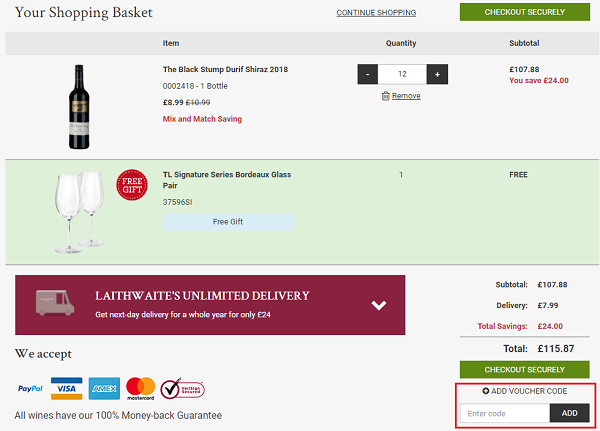
Task: Expand the Laithwaite's Unlimited Delivery banner chevron
Action: point(378,305)
